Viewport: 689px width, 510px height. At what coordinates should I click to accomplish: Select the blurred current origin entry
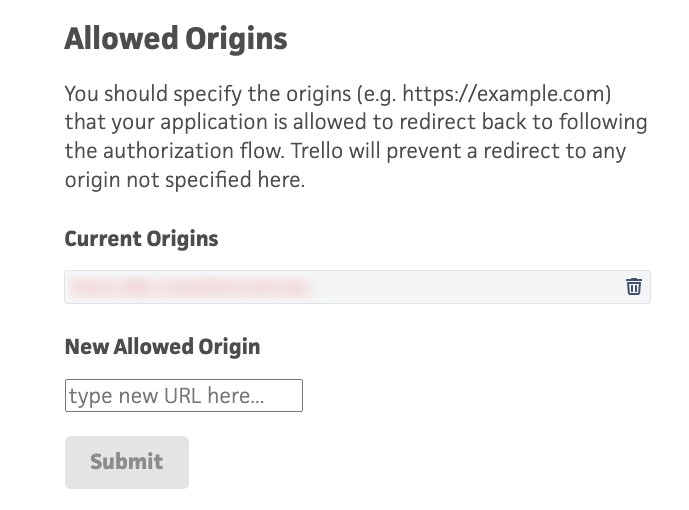click(x=188, y=288)
